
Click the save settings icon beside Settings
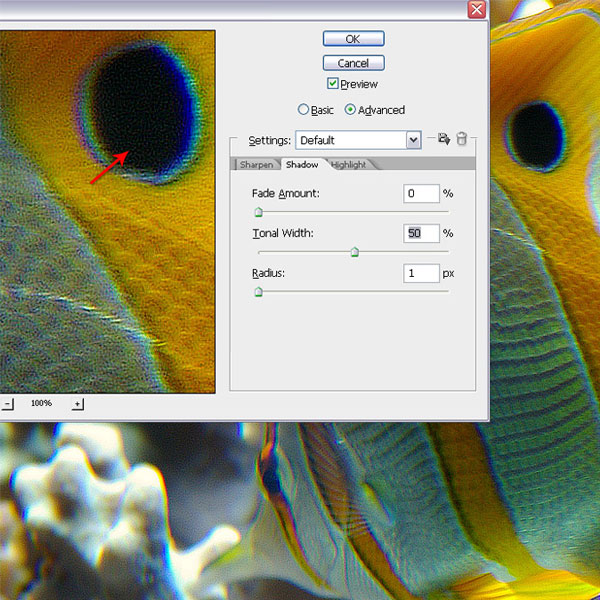444,140
